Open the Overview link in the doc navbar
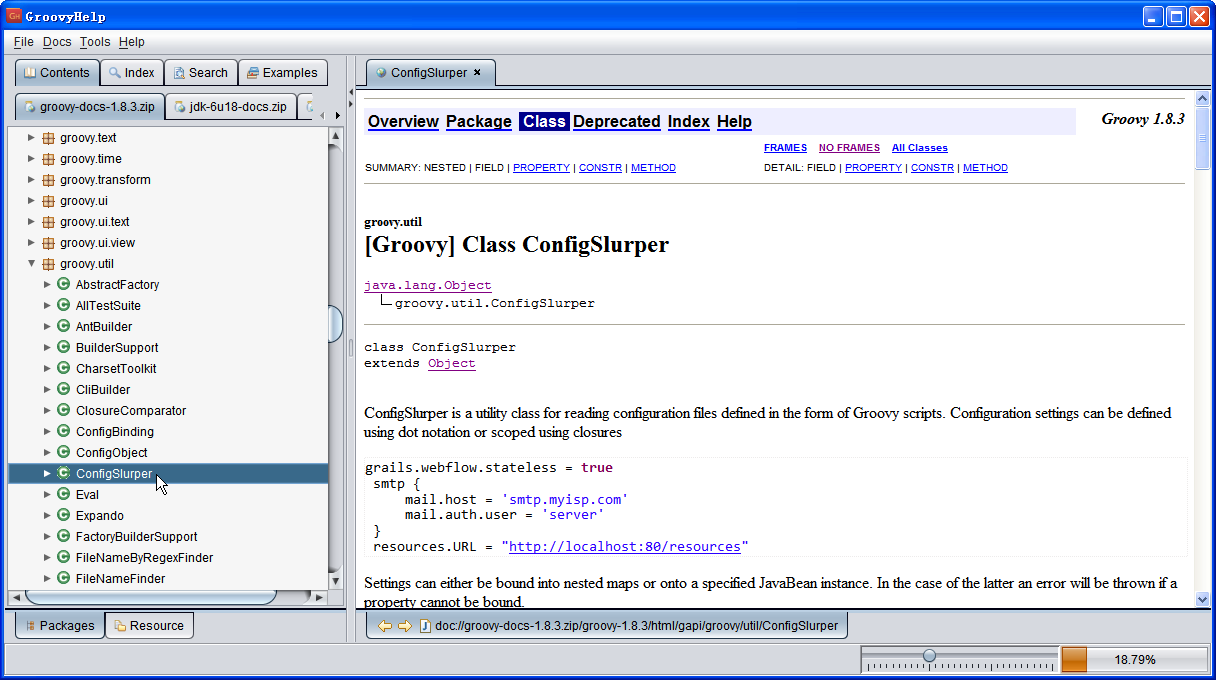Viewport: 1216px width, 680px height. [x=403, y=122]
